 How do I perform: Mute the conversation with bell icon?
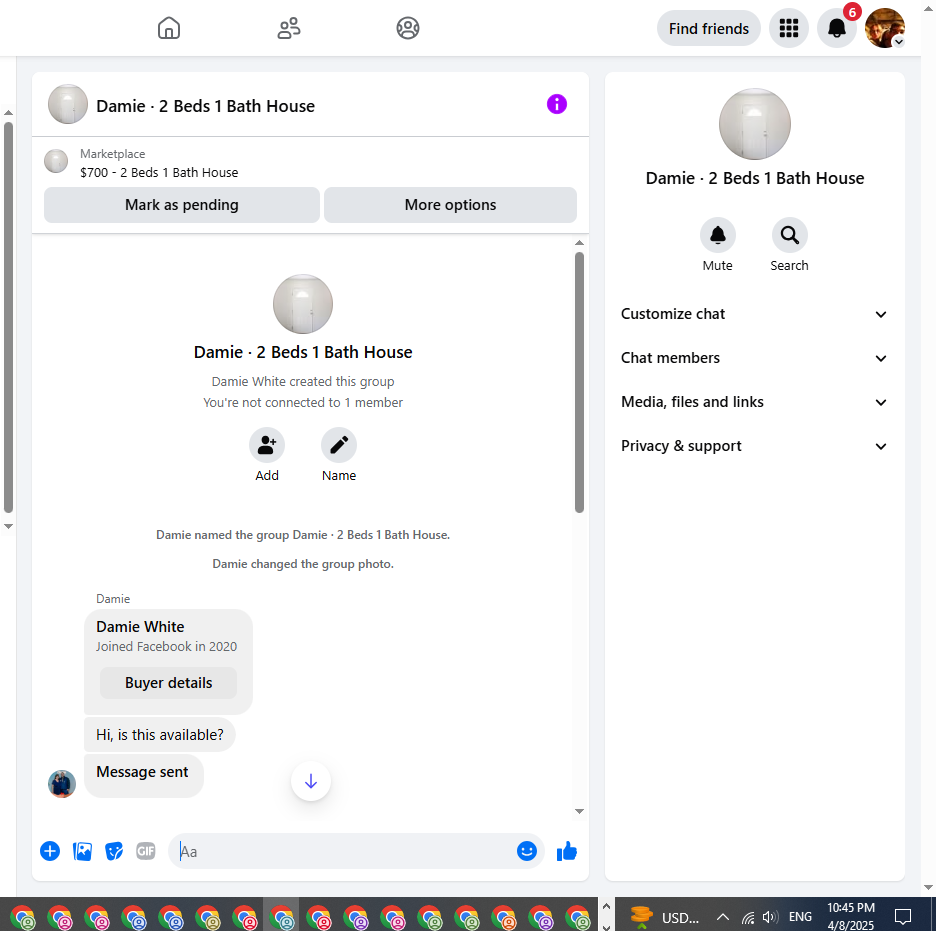point(718,235)
